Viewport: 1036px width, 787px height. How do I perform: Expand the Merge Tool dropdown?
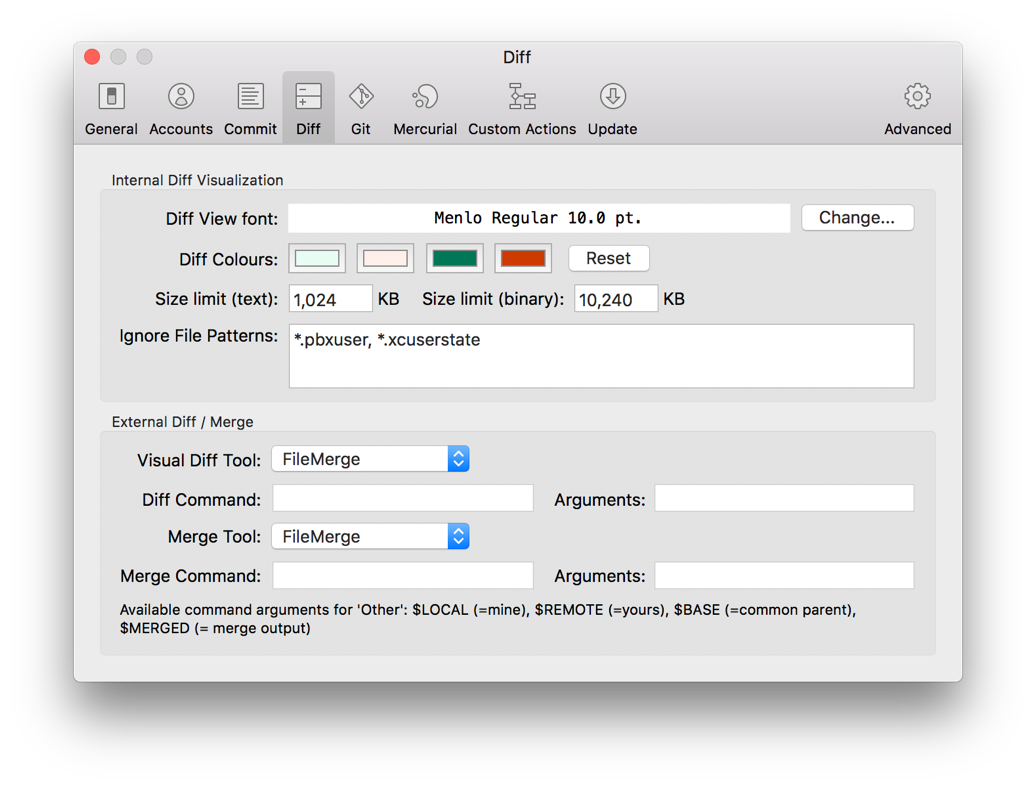(370, 537)
